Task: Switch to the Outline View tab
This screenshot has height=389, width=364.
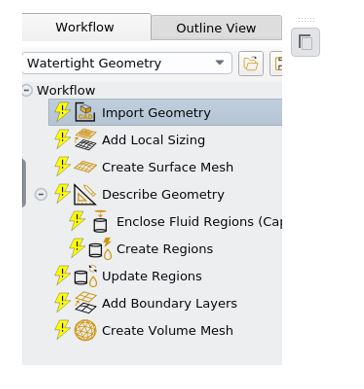Action: (216, 28)
